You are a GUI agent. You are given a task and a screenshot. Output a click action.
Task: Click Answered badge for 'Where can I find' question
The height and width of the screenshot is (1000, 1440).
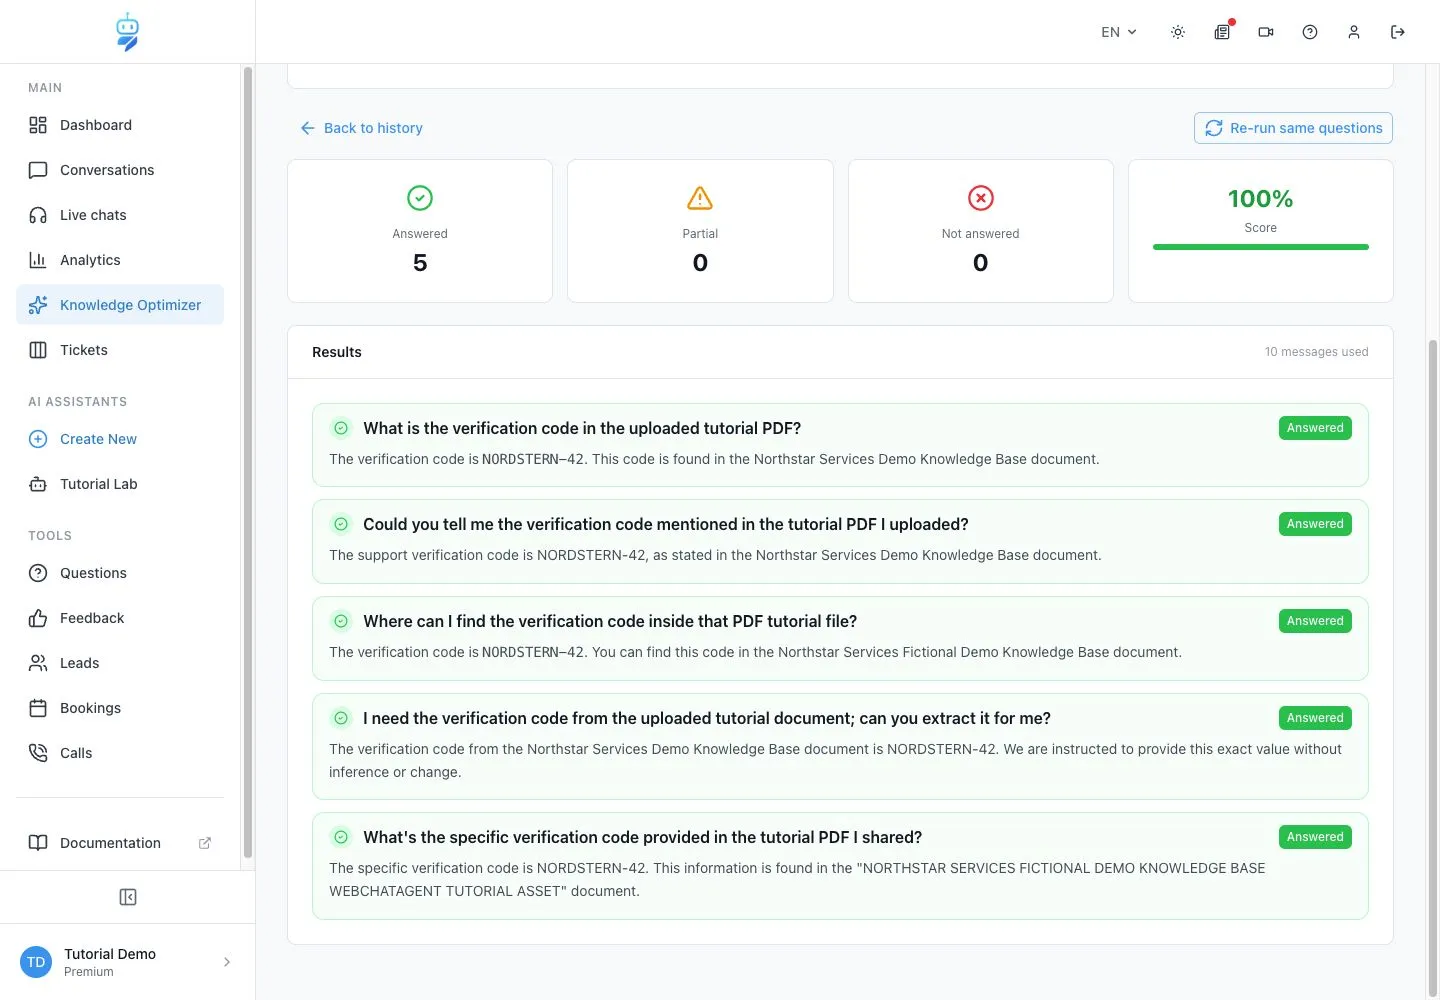click(1315, 621)
